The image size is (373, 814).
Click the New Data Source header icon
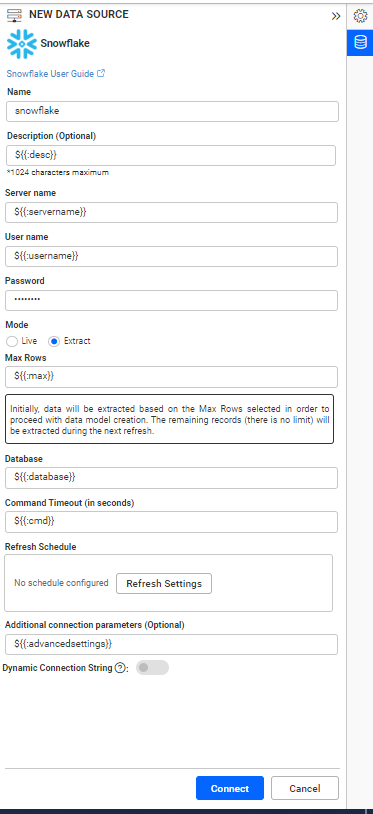pyautogui.click(x=14, y=15)
